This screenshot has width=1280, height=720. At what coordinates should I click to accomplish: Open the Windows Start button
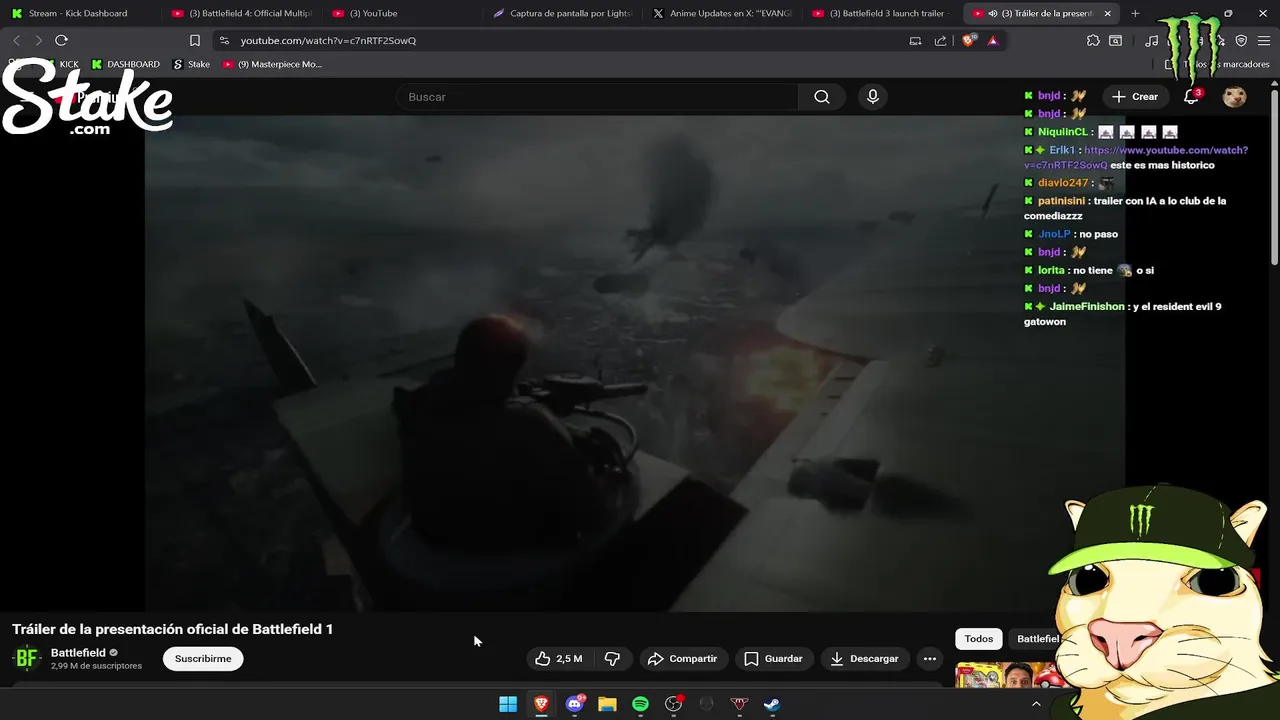point(508,704)
